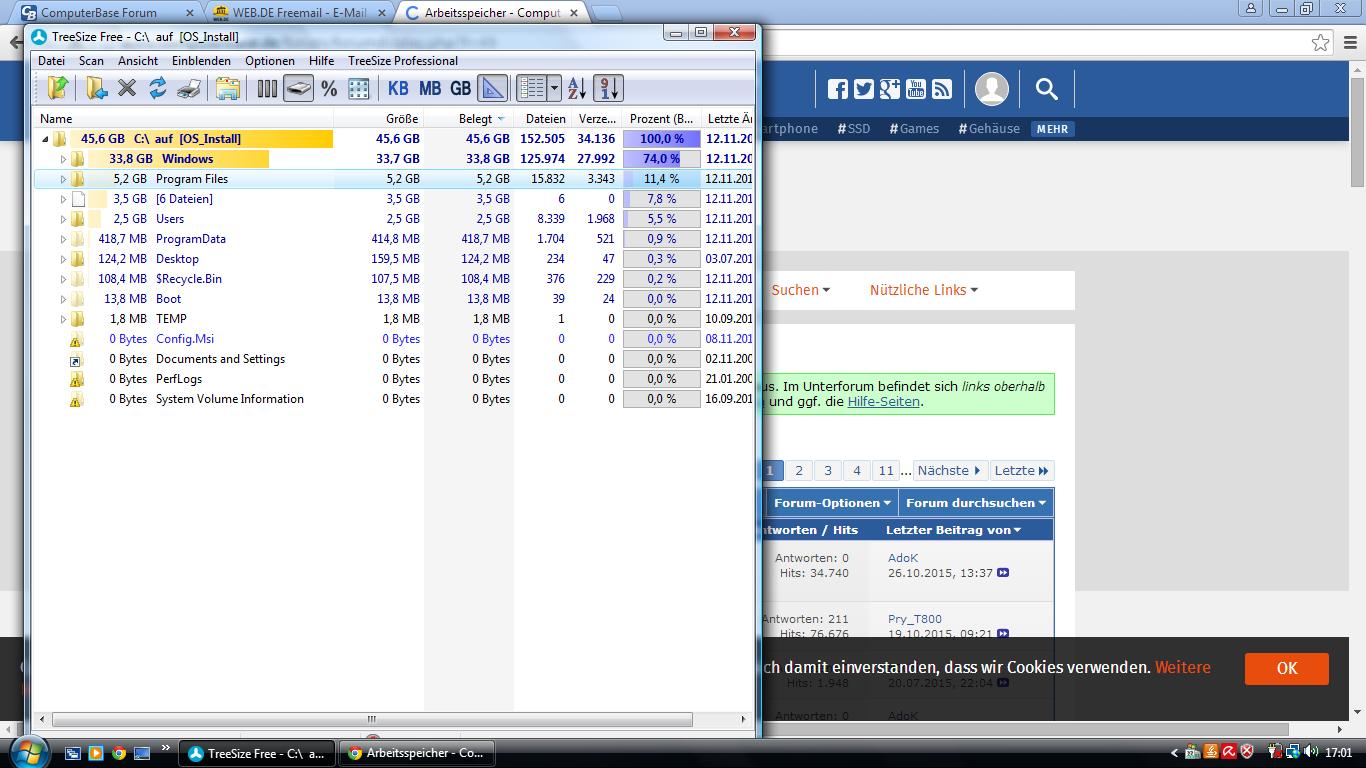The image size is (1366, 768).
Task: Toggle the details columns view icon
Action: [532, 88]
